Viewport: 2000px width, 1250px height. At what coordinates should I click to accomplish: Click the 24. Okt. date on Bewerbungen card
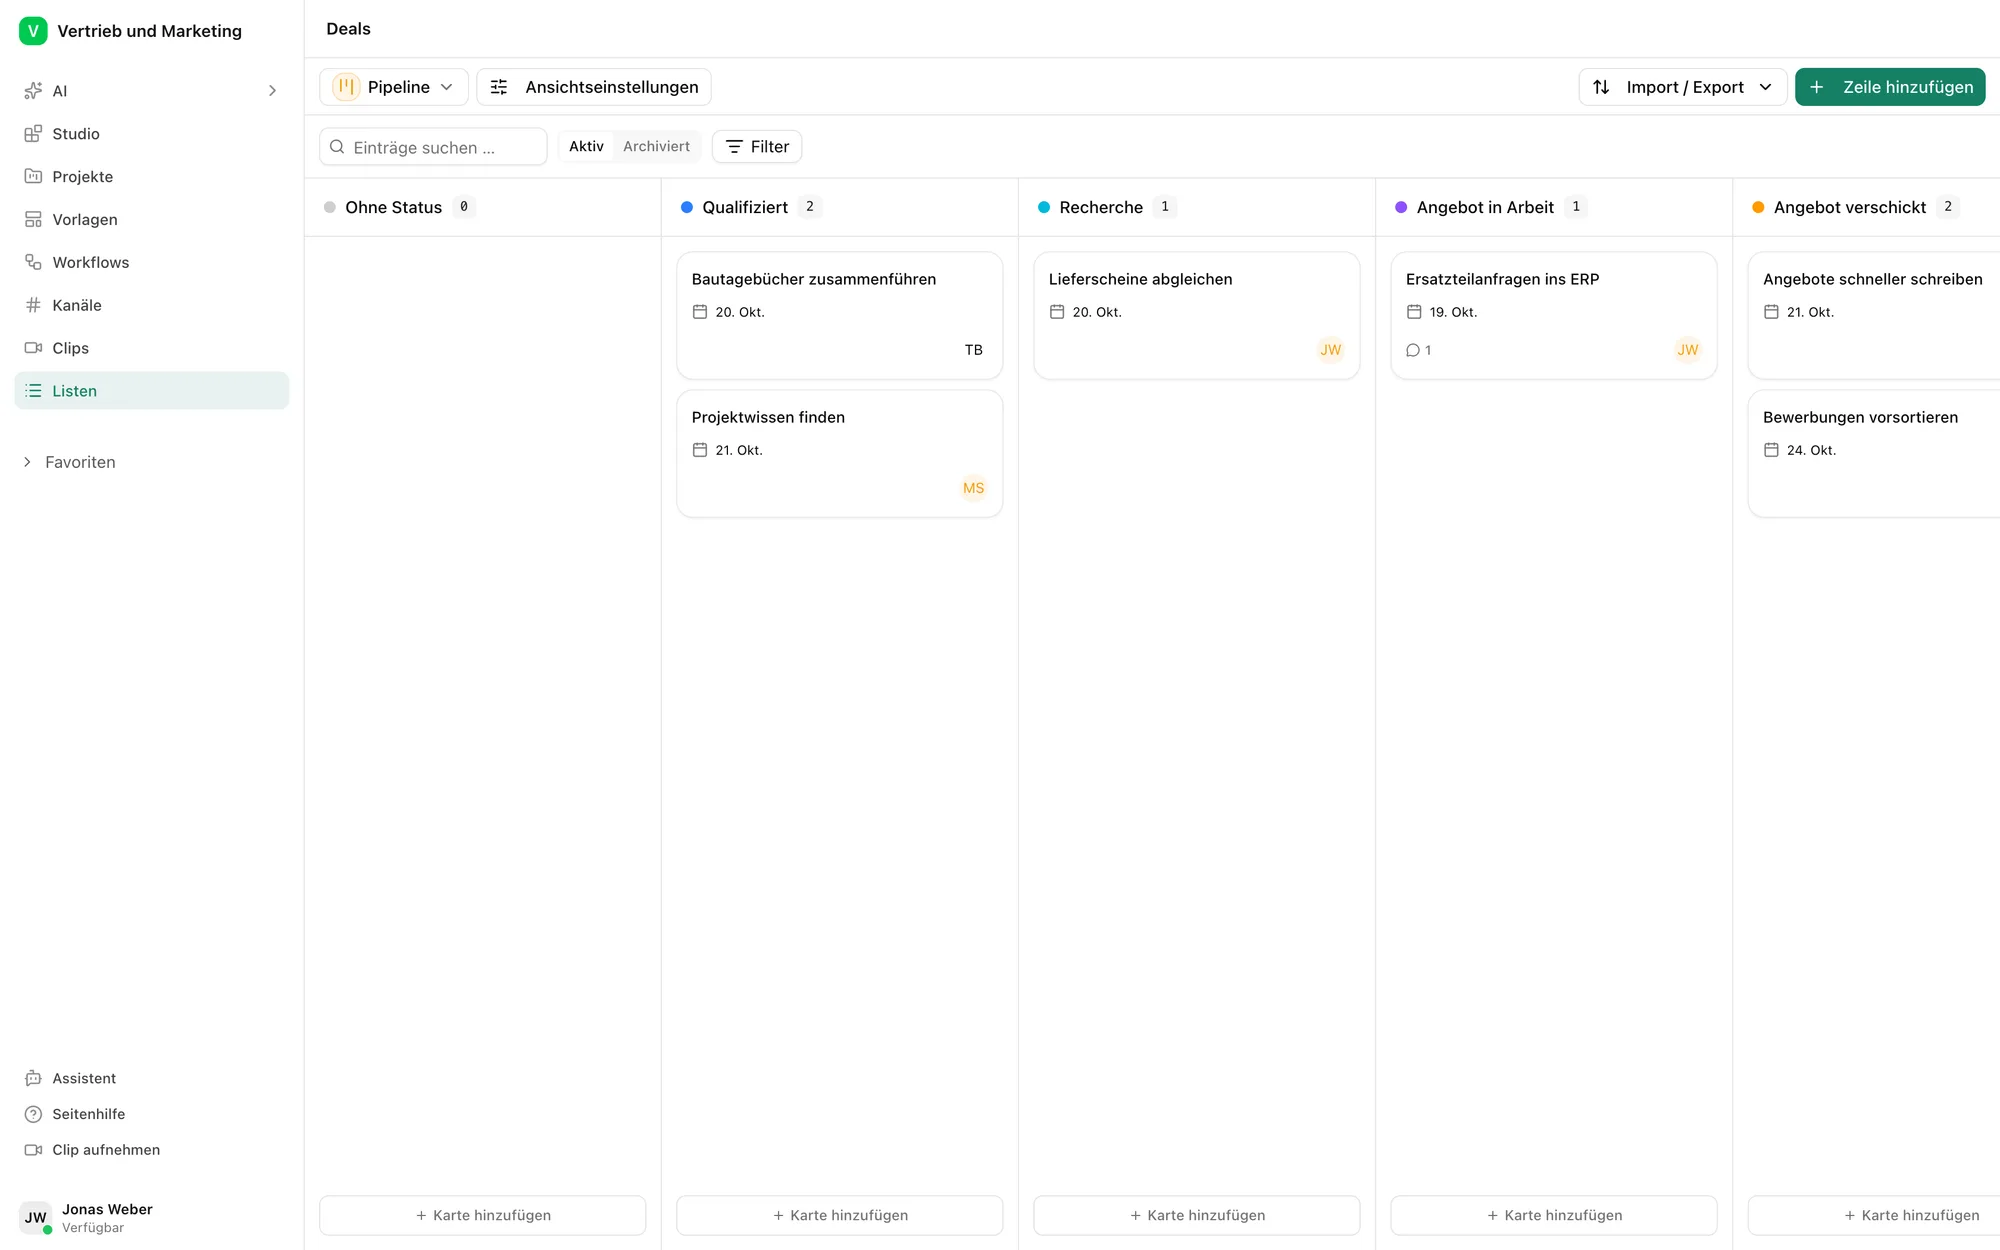click(x=1811, y=450)
